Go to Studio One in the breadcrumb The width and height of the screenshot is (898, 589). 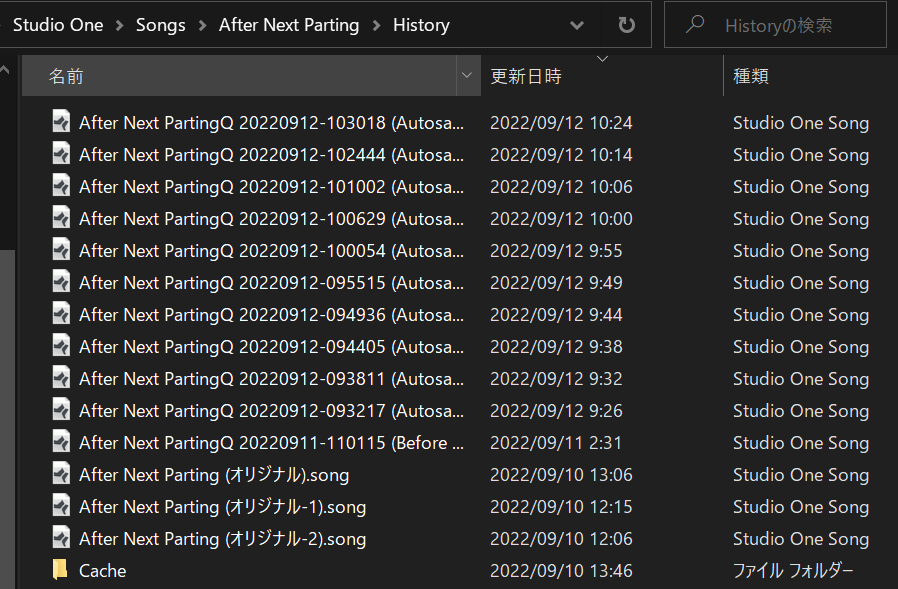[58, 25]
